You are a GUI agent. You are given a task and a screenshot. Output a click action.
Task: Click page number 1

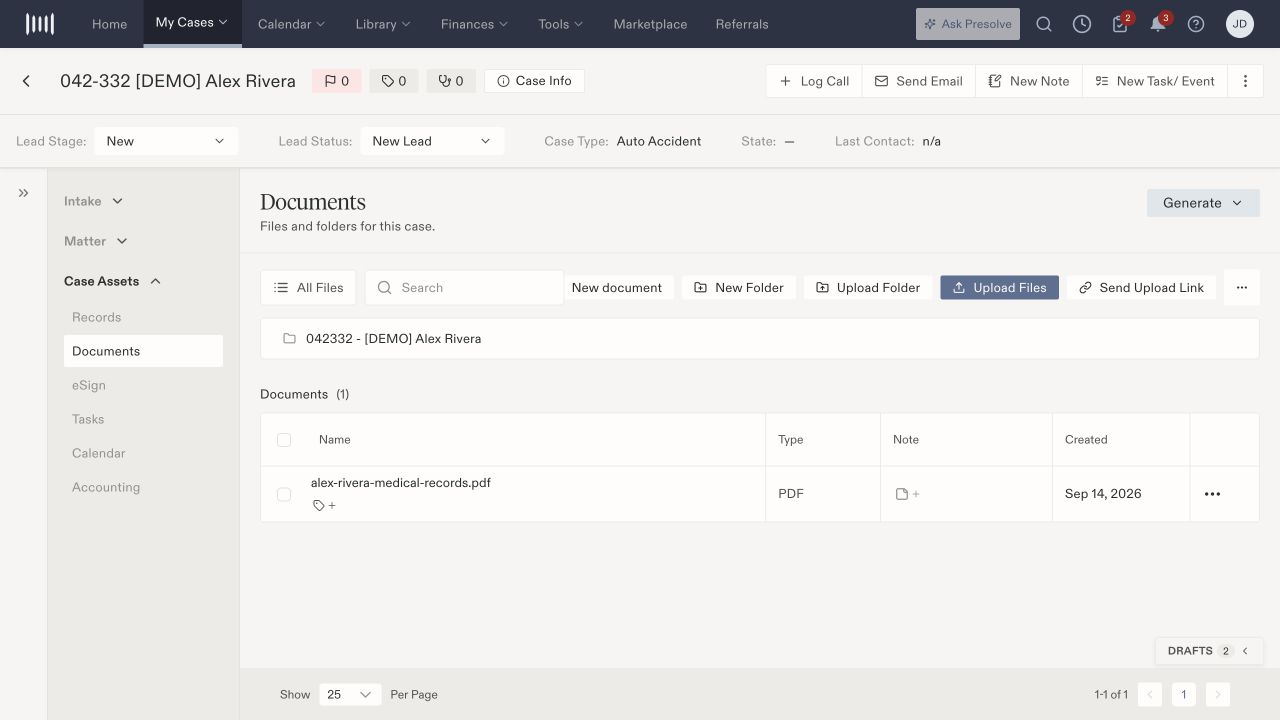[x=1183, y=694]
